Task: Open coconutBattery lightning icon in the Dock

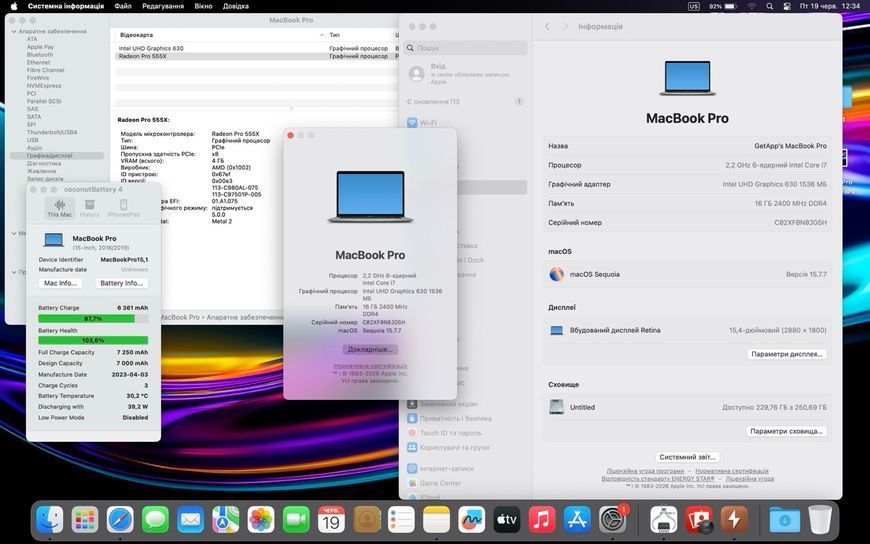Action: click(734, 520)
